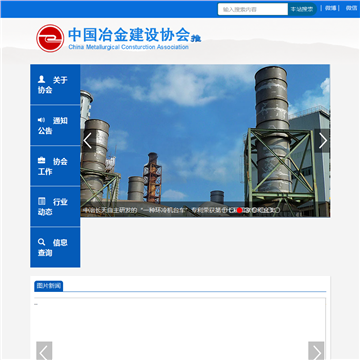Open the 通知公告 sidebar menu item

point(55,125)
